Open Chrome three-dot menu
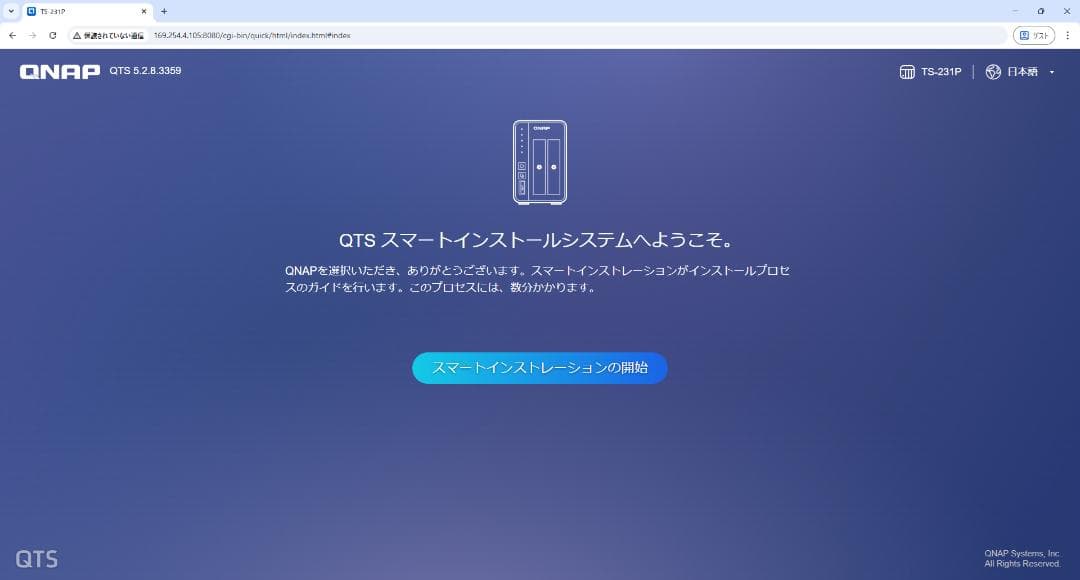This screenshot has width=1080, height=580. [x=1067, y=35]
